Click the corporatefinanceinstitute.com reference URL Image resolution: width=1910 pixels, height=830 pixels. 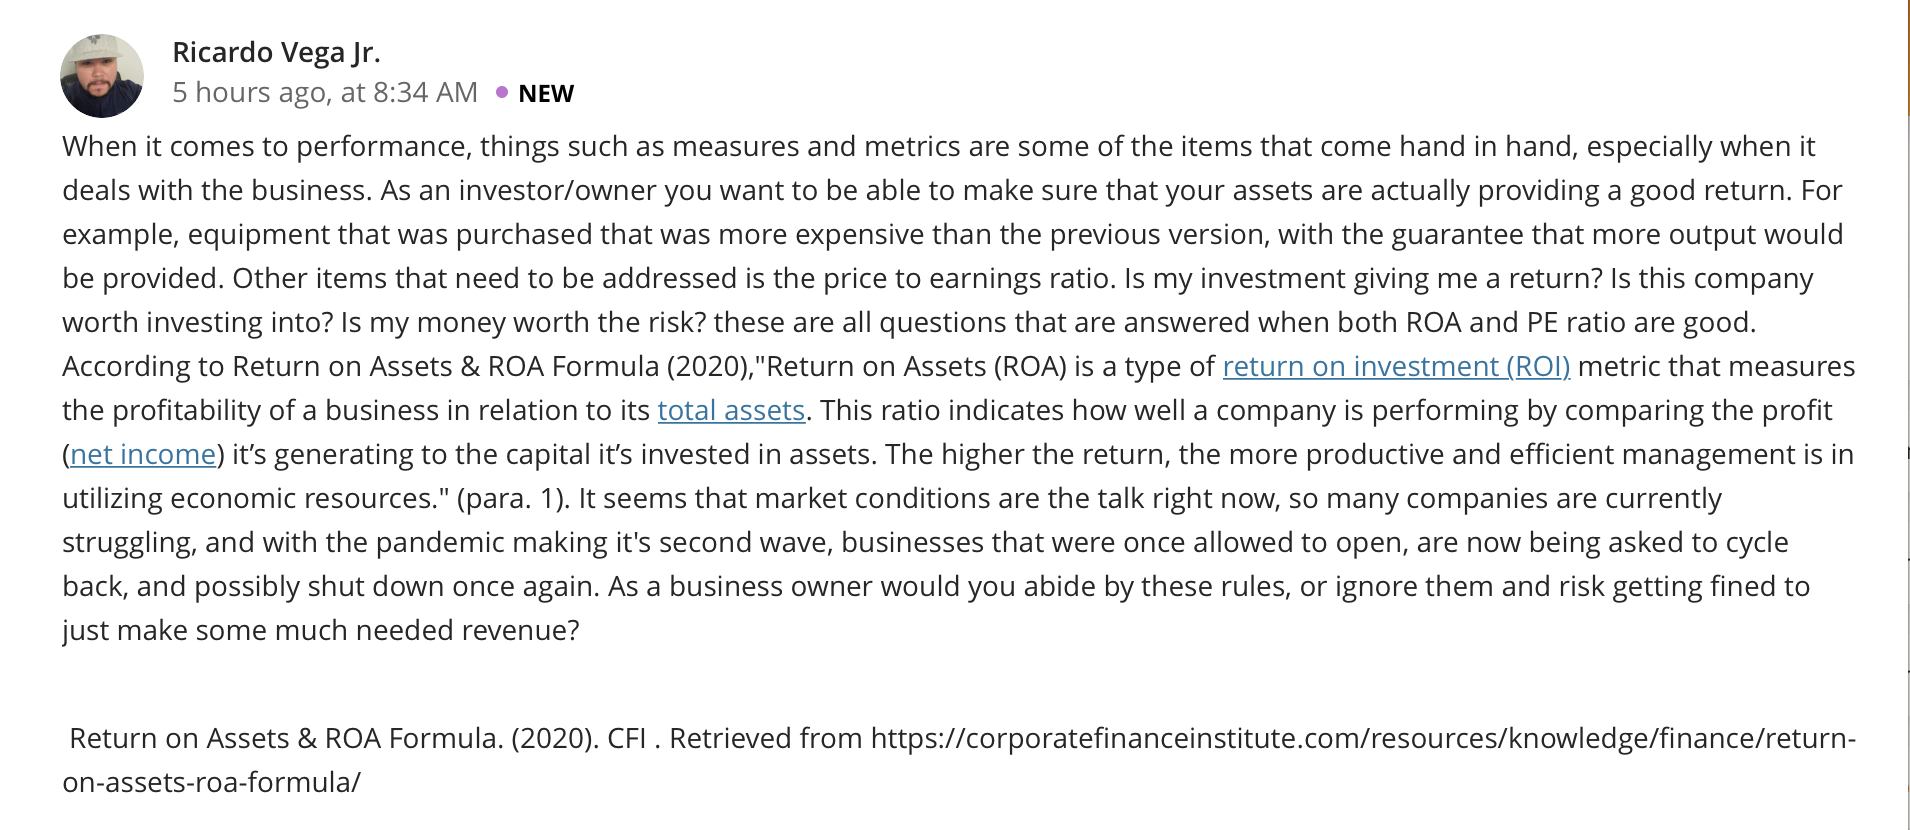click(x=1363, y=739)
